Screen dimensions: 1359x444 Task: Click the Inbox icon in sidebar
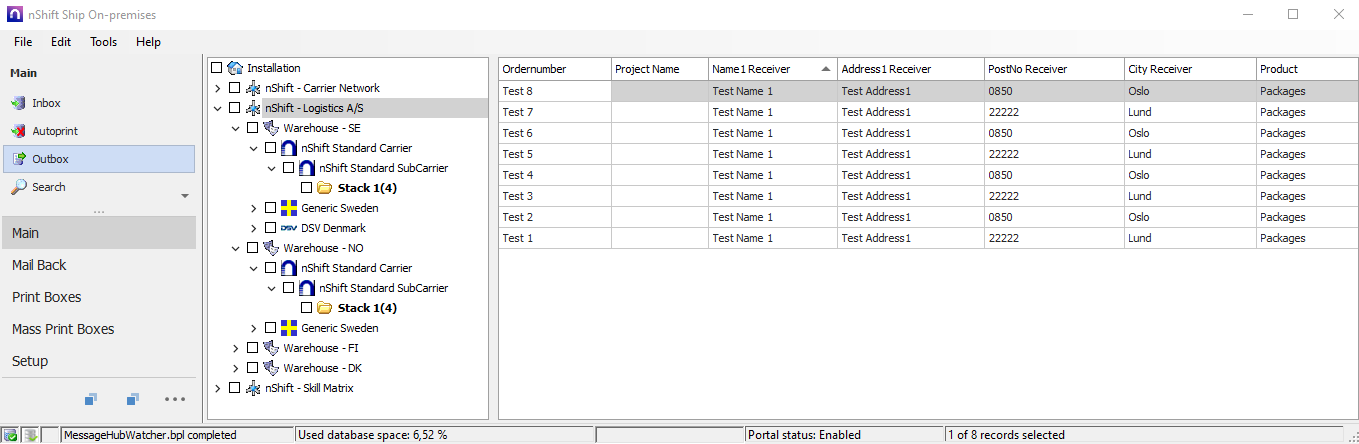[x=19, y=103]
